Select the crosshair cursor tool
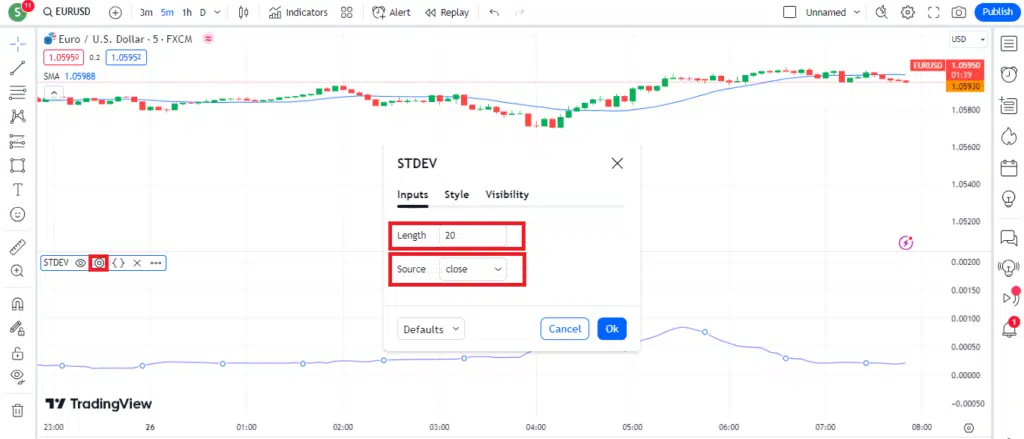The width and height of the screenshot is (1024, 439). [18, 44]
